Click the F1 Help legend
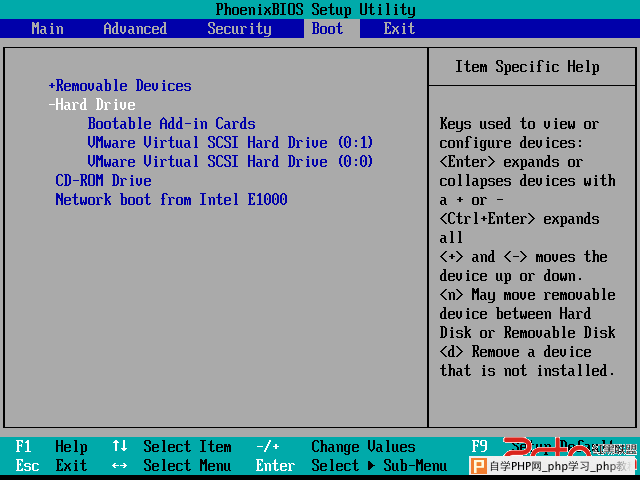 (51, 447)
